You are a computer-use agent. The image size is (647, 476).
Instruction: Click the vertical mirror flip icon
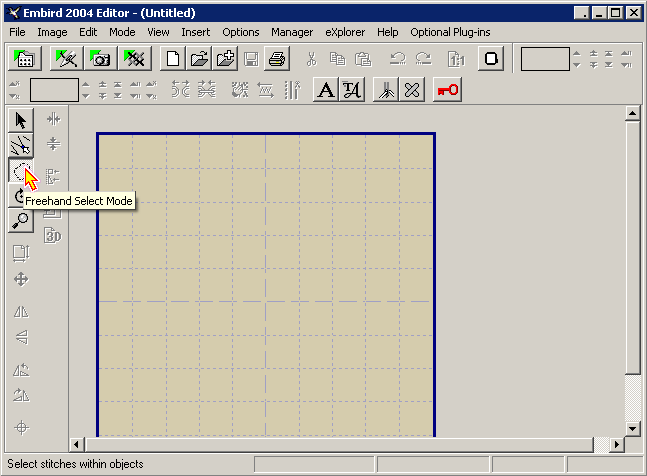(x=22, y=337)
